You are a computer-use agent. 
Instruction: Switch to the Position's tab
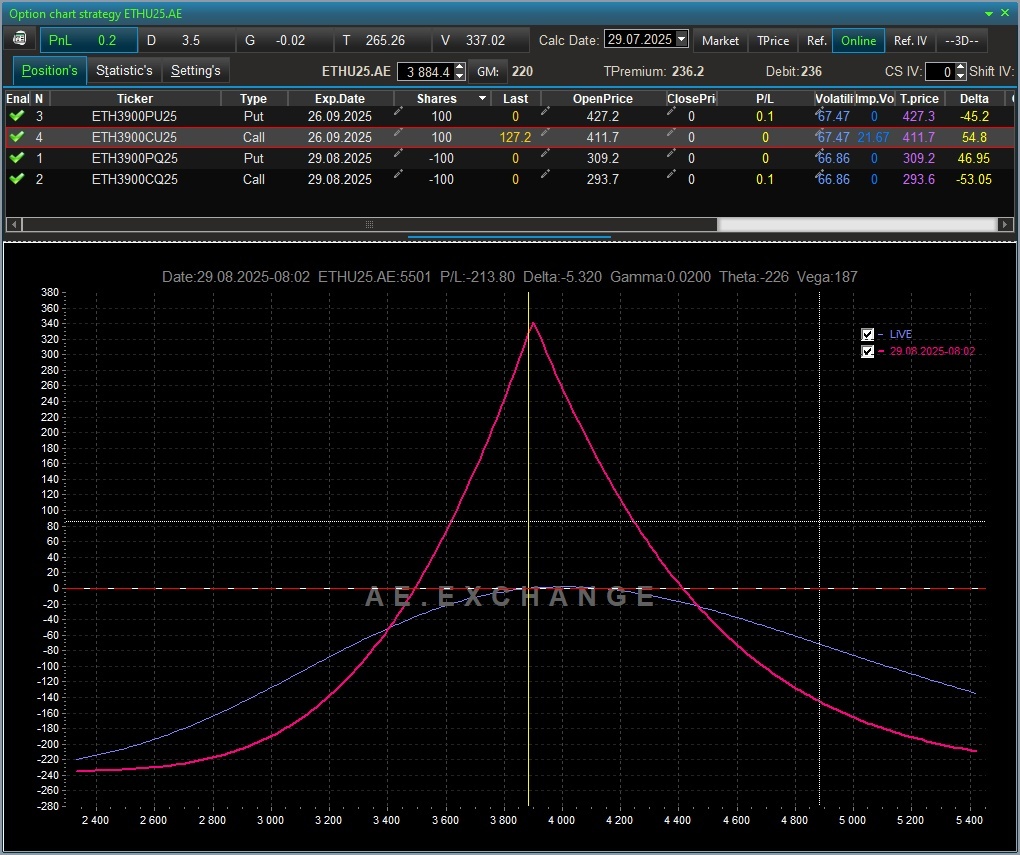click(x=49, y=70)
